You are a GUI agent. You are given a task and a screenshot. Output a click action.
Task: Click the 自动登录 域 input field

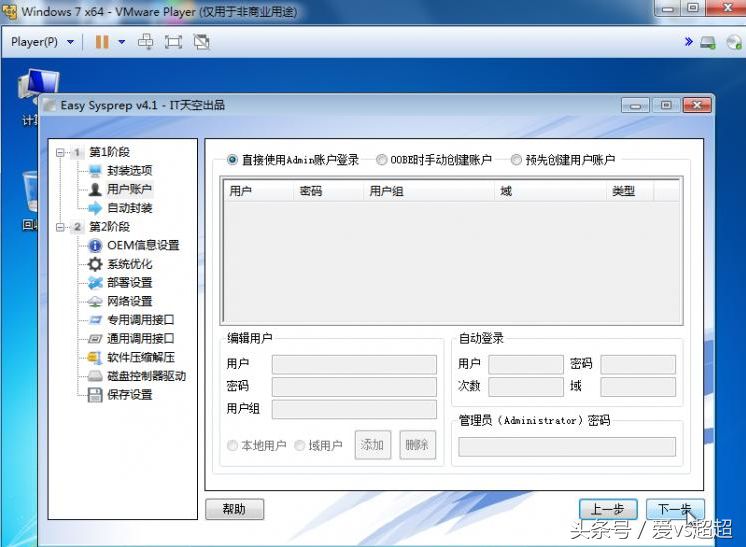pyautogui.click(x=638, y=387)
